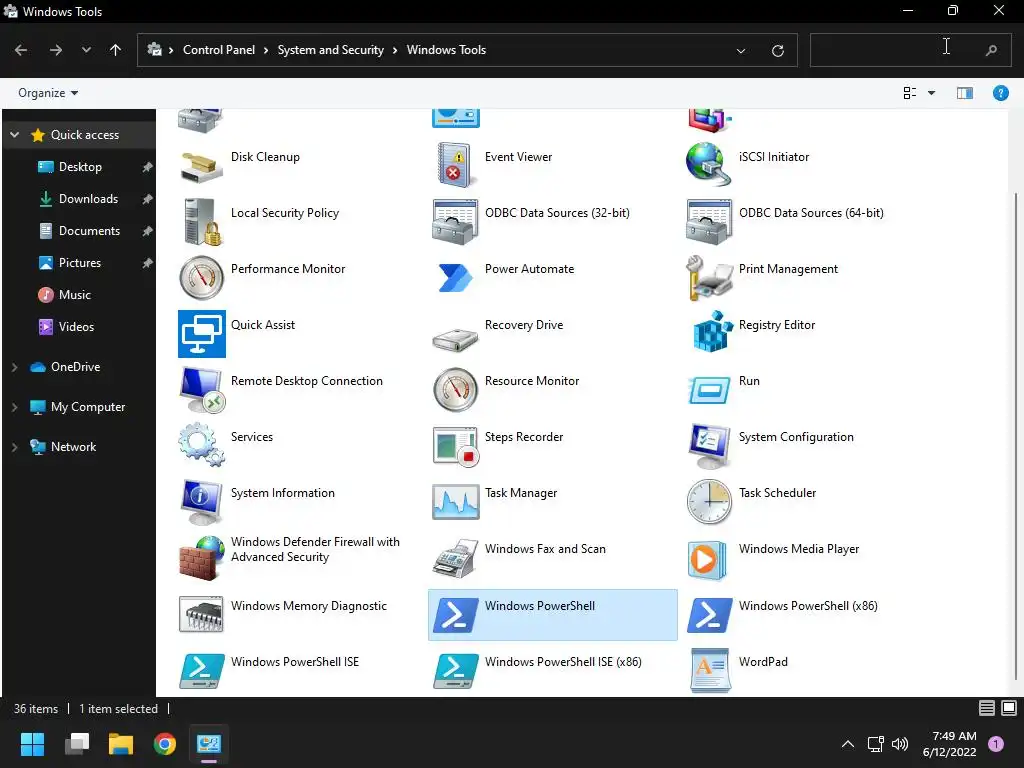1024x768 pixels.
Task: Select Remote Desktop Connection icon
Action: (201, 390)
